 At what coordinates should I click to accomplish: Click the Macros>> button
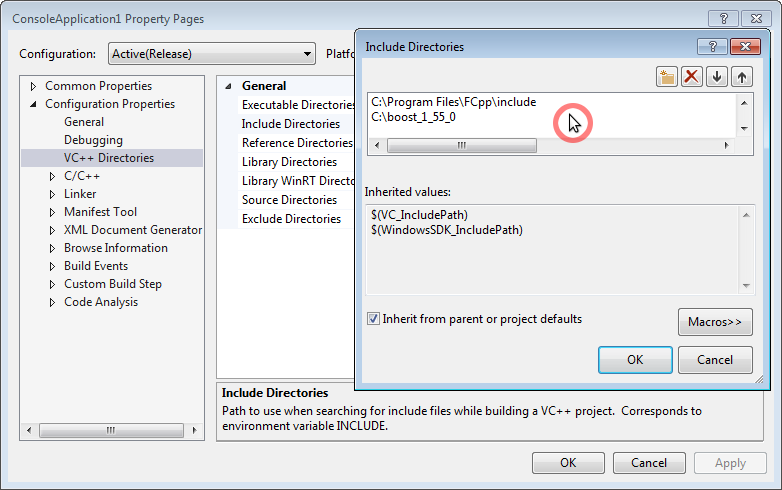pos(714,322)
